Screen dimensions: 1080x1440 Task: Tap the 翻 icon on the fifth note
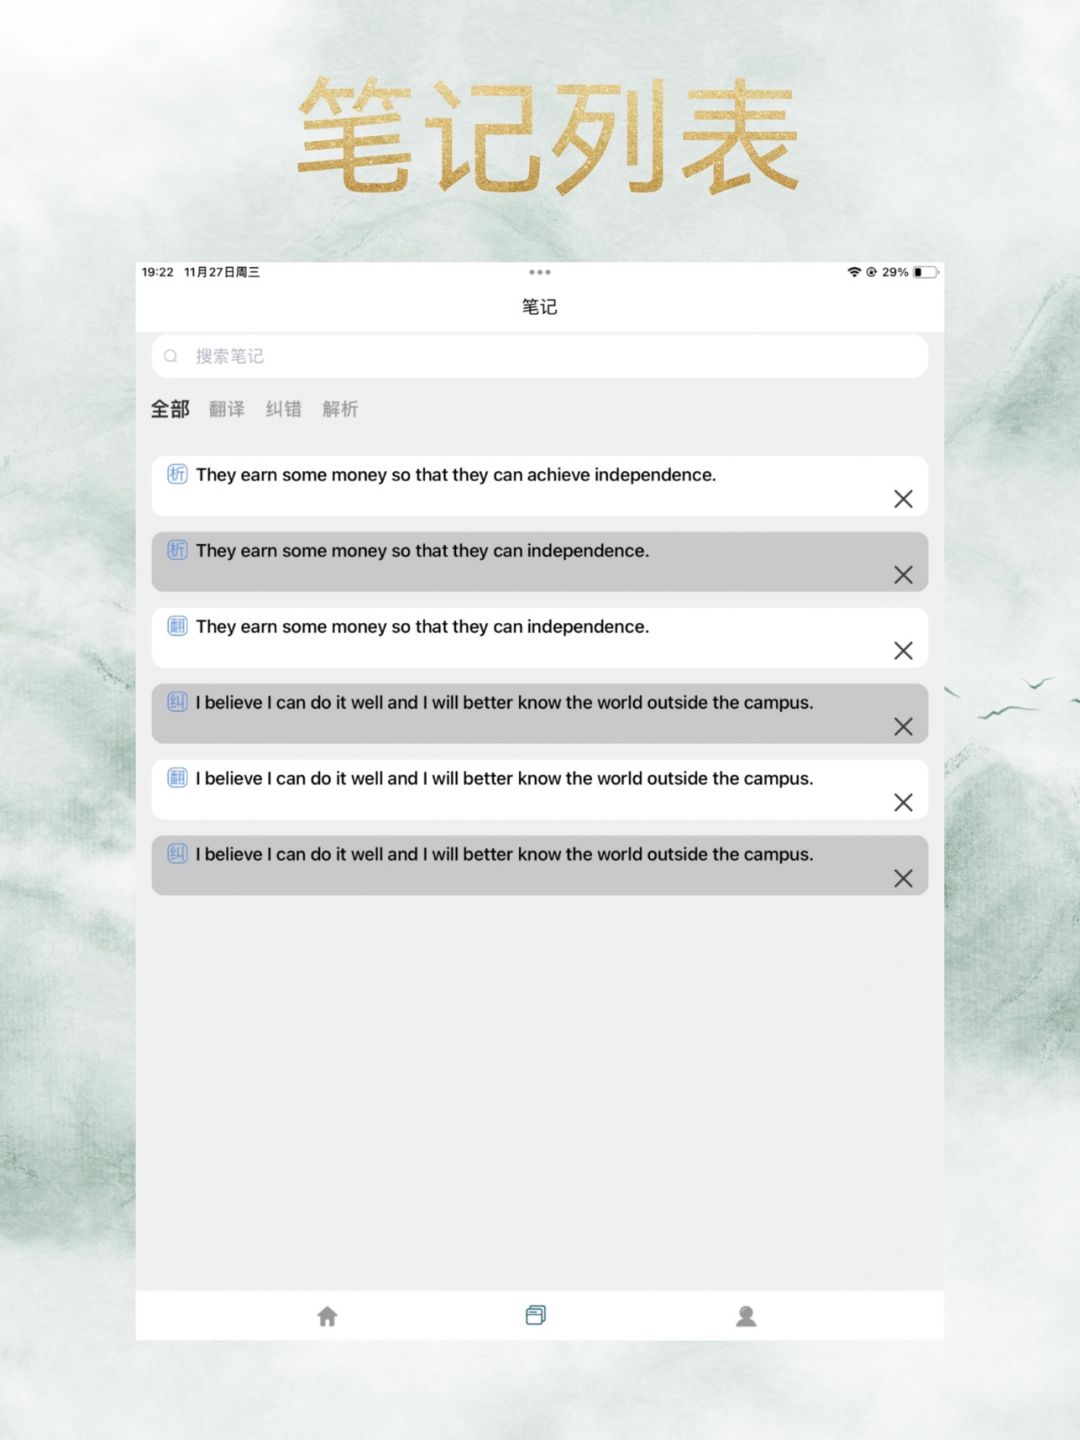pyautogui.click(x=177, y=777)
